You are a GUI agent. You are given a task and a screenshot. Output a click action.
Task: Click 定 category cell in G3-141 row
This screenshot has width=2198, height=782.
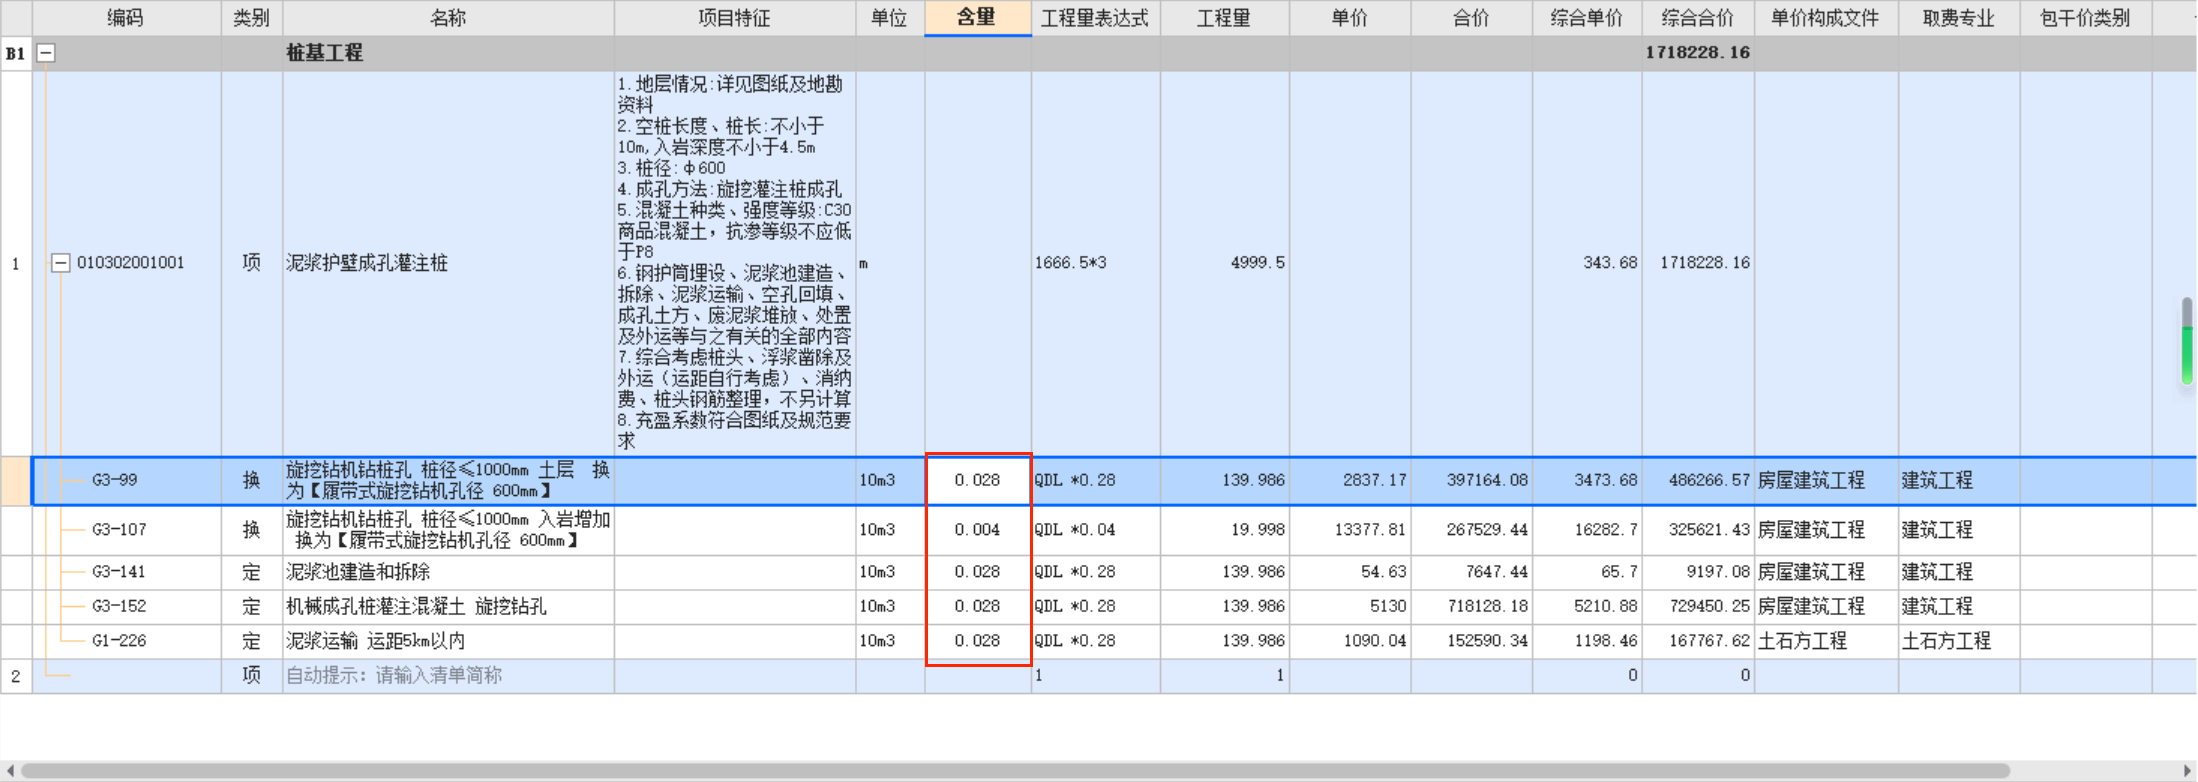click(x=252, y=572)
